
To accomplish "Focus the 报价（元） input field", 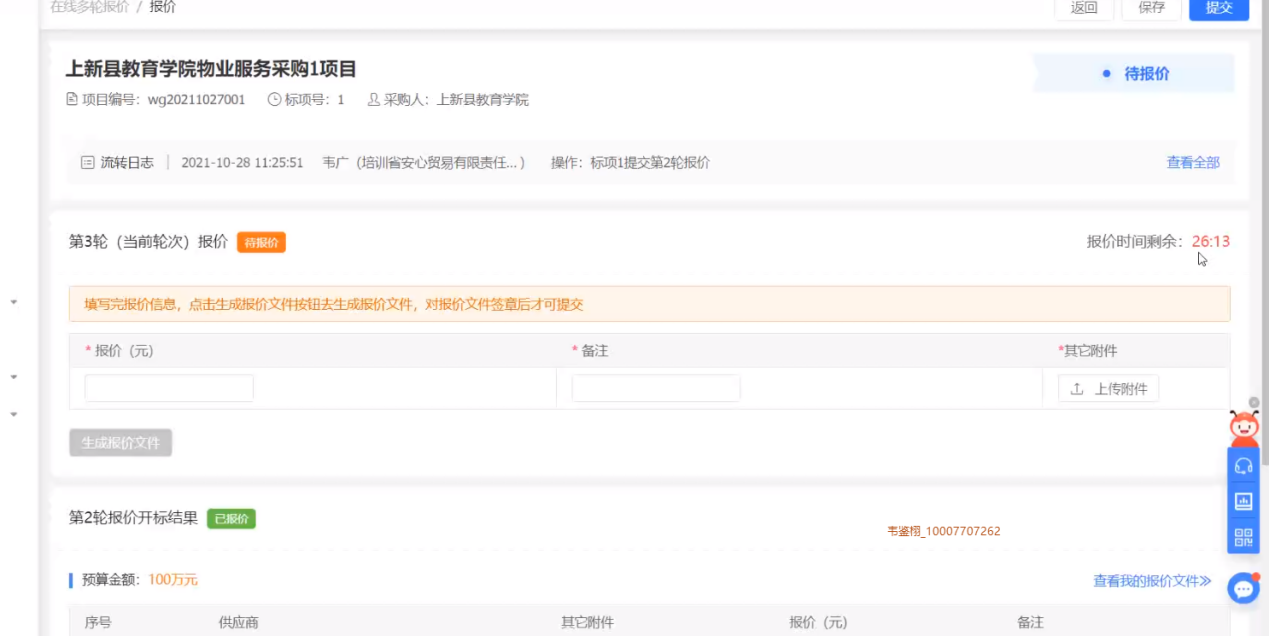I will (x=169, y=388).
